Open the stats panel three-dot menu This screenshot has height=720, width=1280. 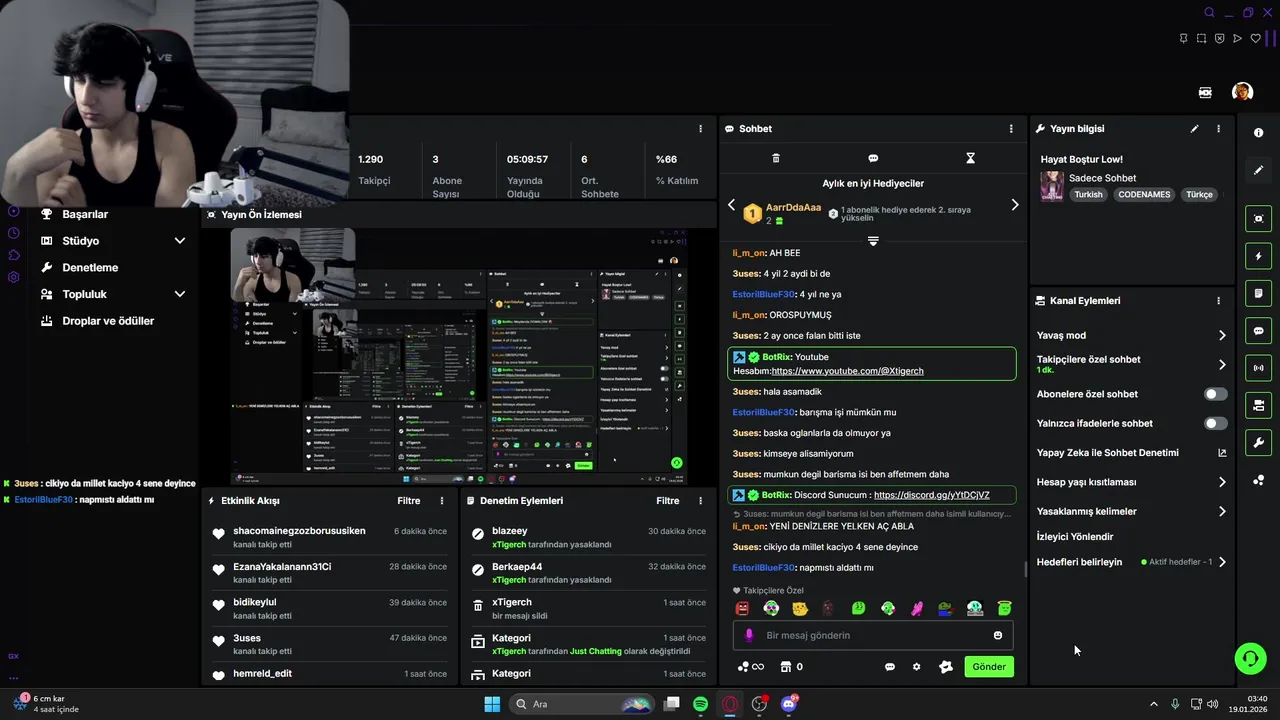click(700, 129)
